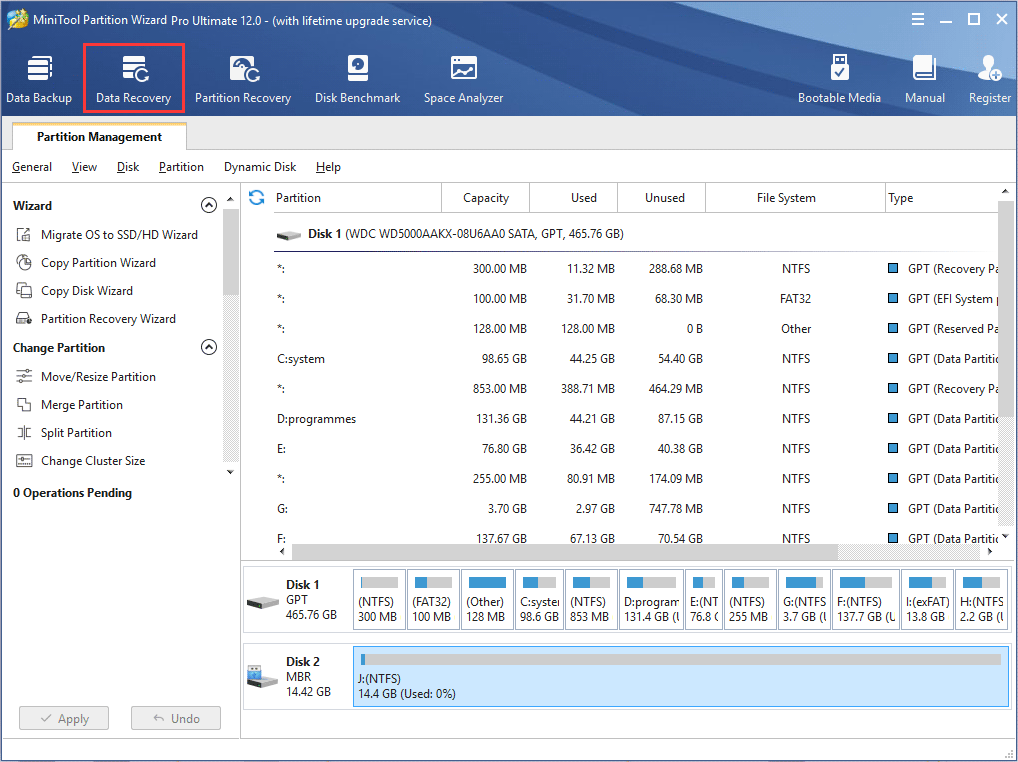The height and width of the screenshot is (762, 1018).
Task: Switch to Partition Management tab
Action: click(x=99, y=136)
